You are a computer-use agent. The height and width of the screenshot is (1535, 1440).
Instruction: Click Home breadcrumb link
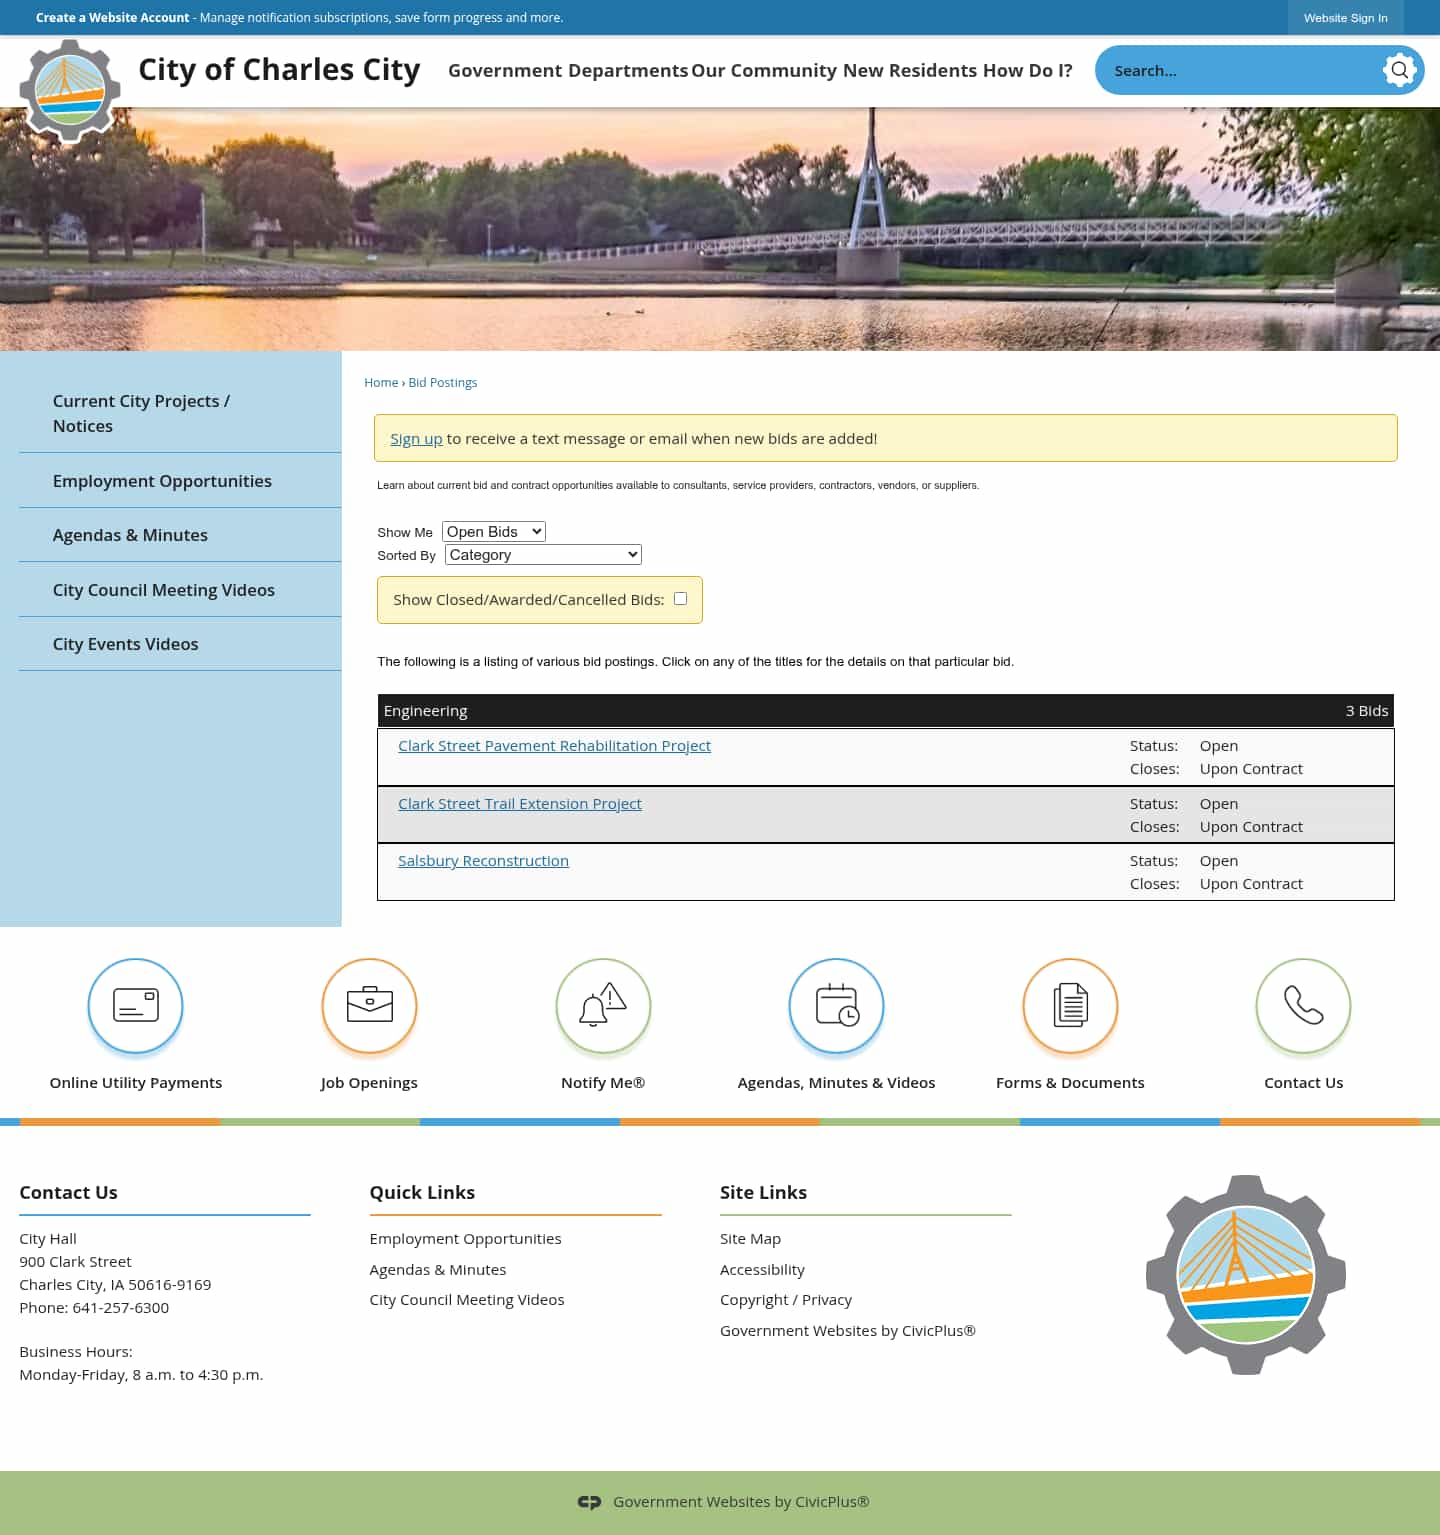pos(381,383)
